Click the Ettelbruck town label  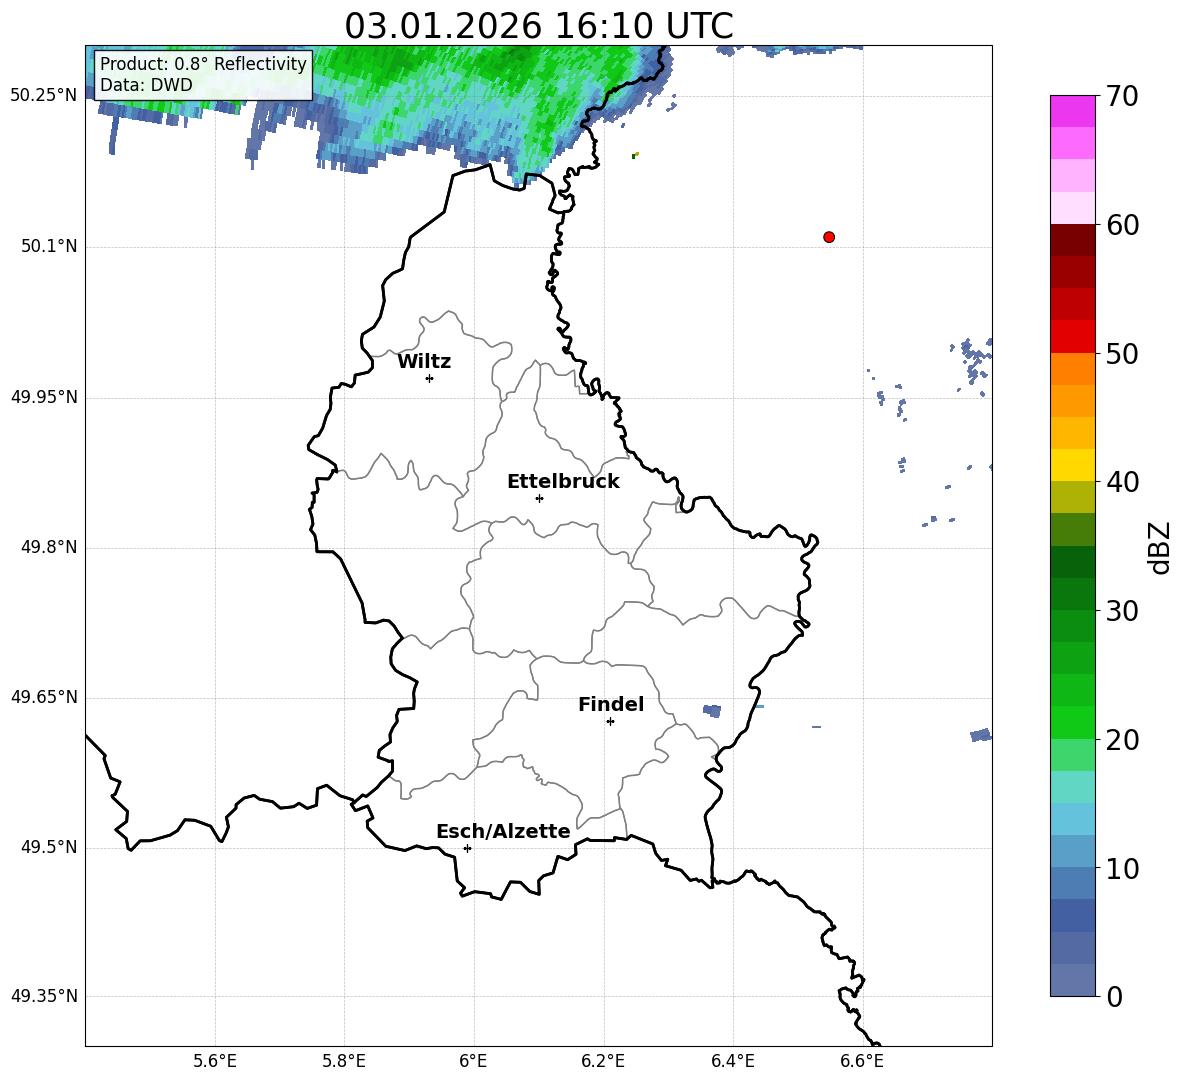point(563,482)
